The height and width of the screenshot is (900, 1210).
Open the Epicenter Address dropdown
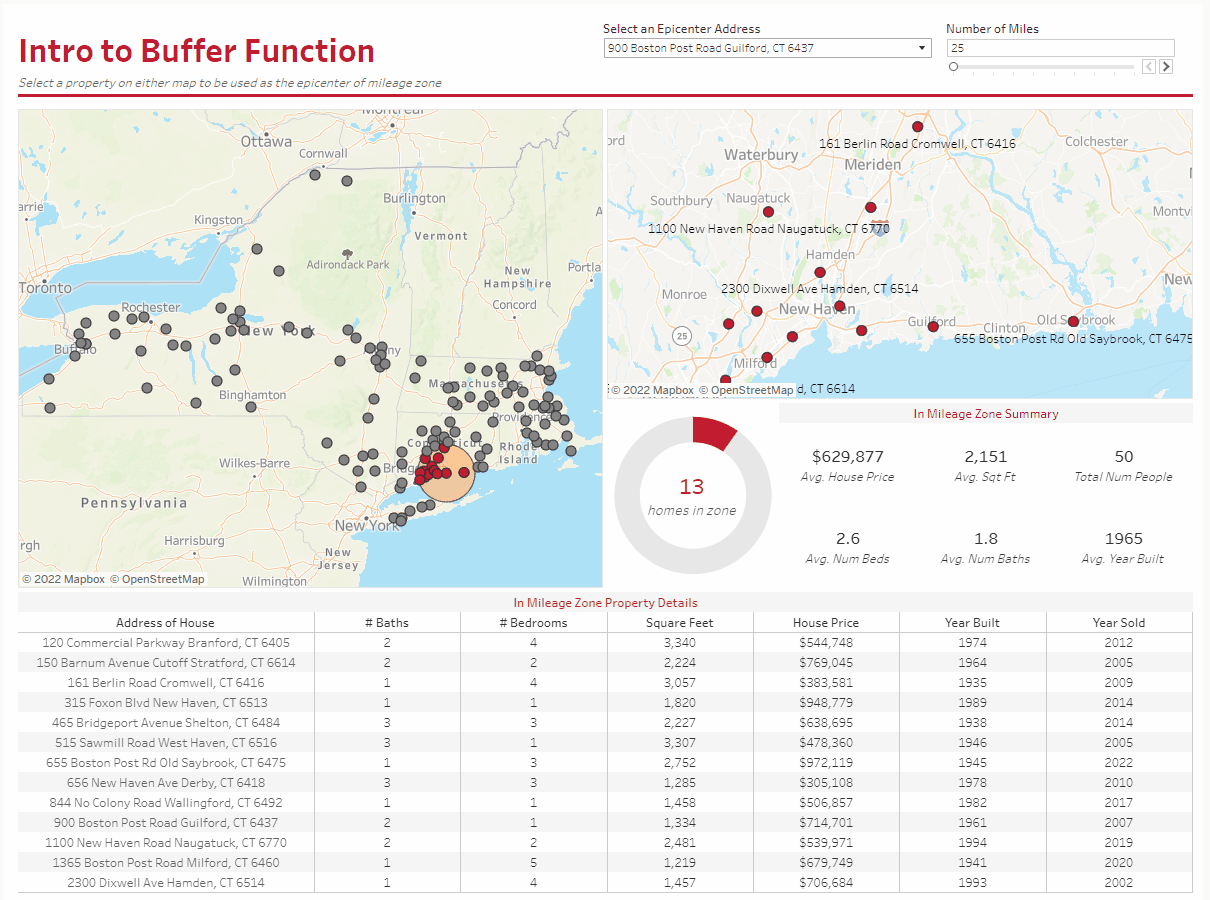768,48
